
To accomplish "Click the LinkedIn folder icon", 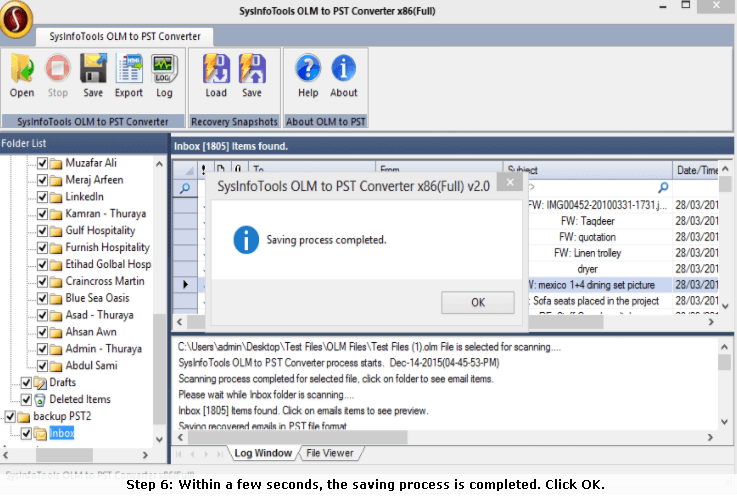I will pos(56,197).
